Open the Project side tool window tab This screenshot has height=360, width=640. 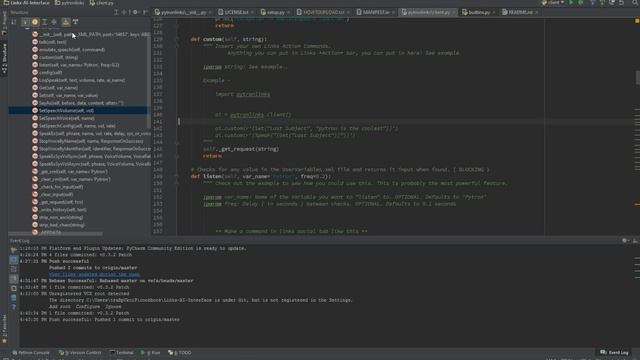click(4, 22)
